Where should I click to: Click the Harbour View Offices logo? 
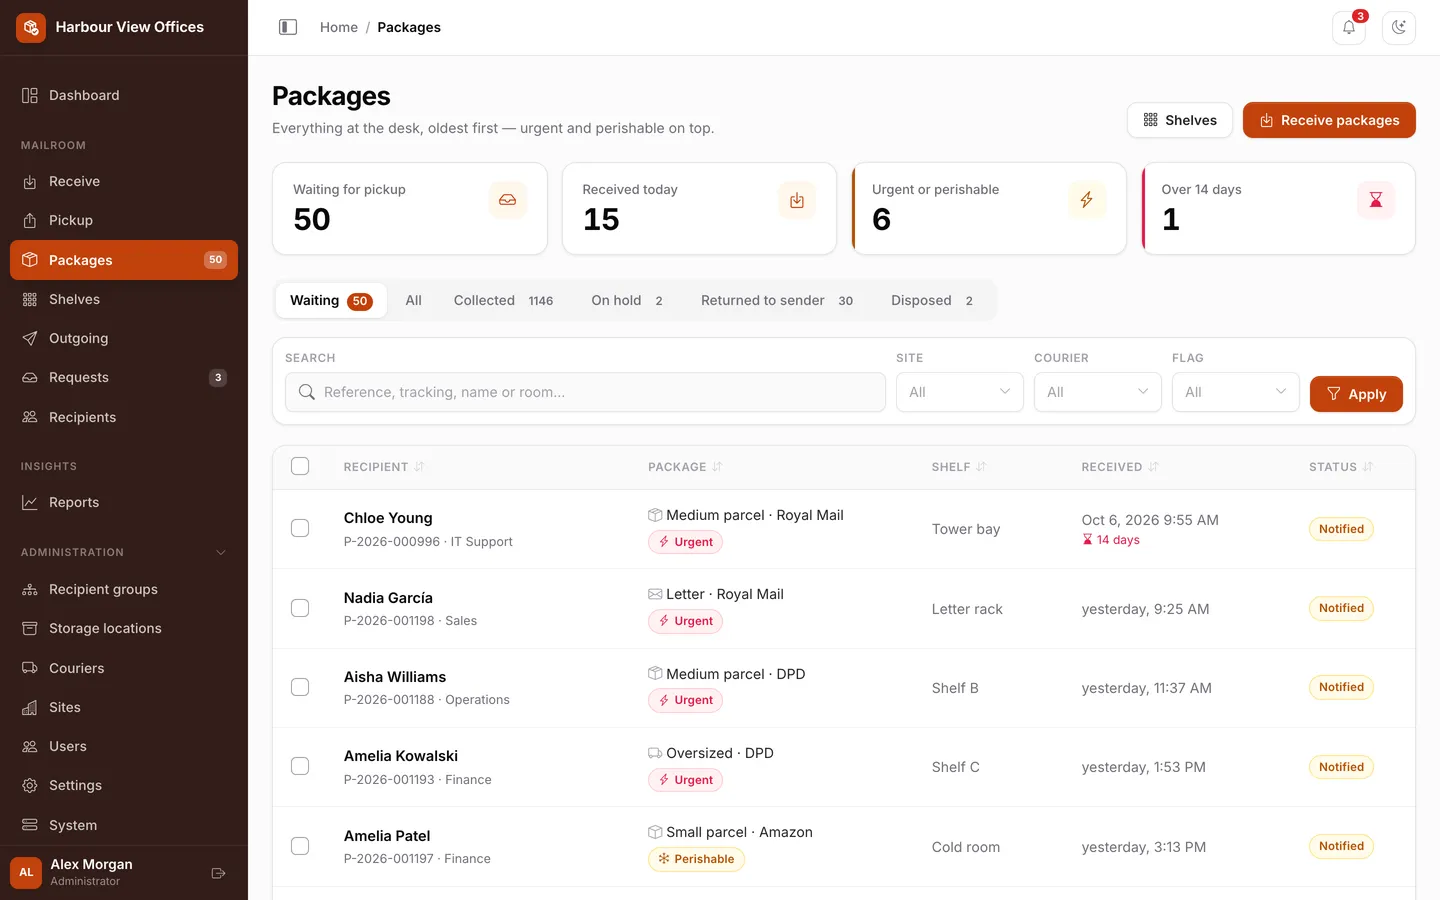31,27
